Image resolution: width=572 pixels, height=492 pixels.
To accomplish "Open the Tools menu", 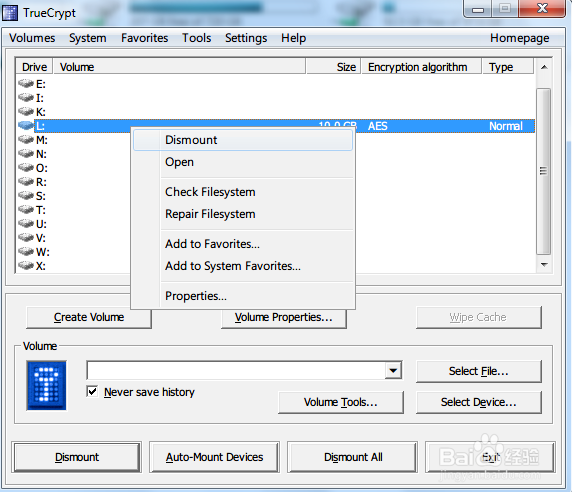I will coord(197,38).
